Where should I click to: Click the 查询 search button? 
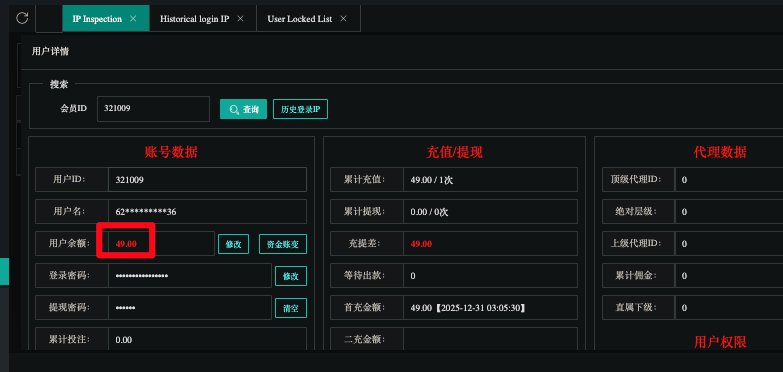click(x=243, y=109)
